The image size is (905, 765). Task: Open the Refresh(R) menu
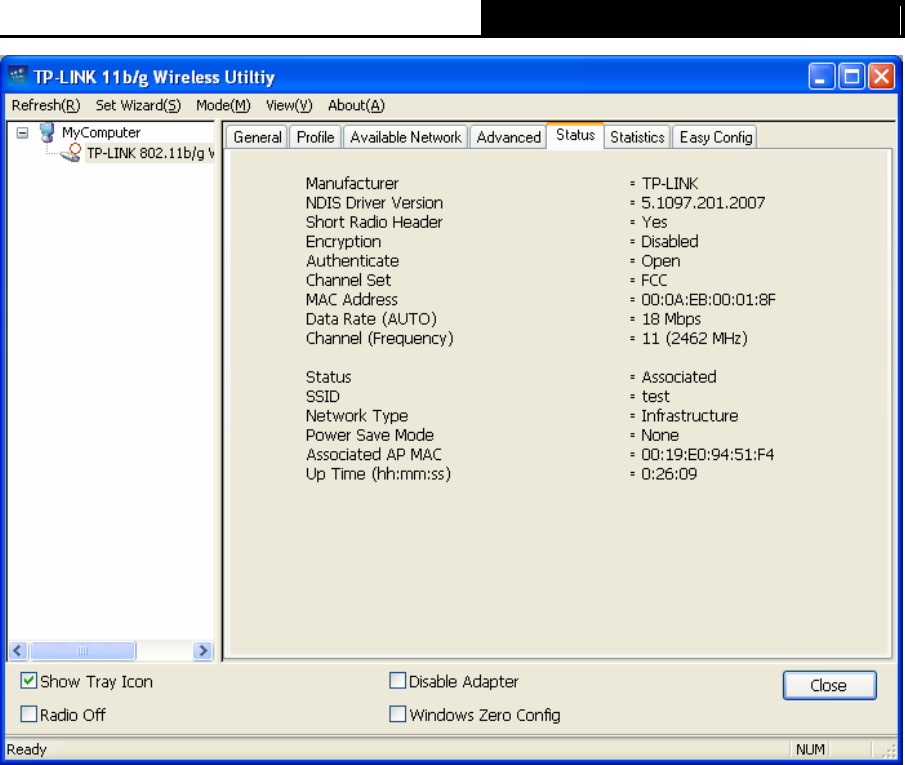pyautogui.click(x=46, y=106)
